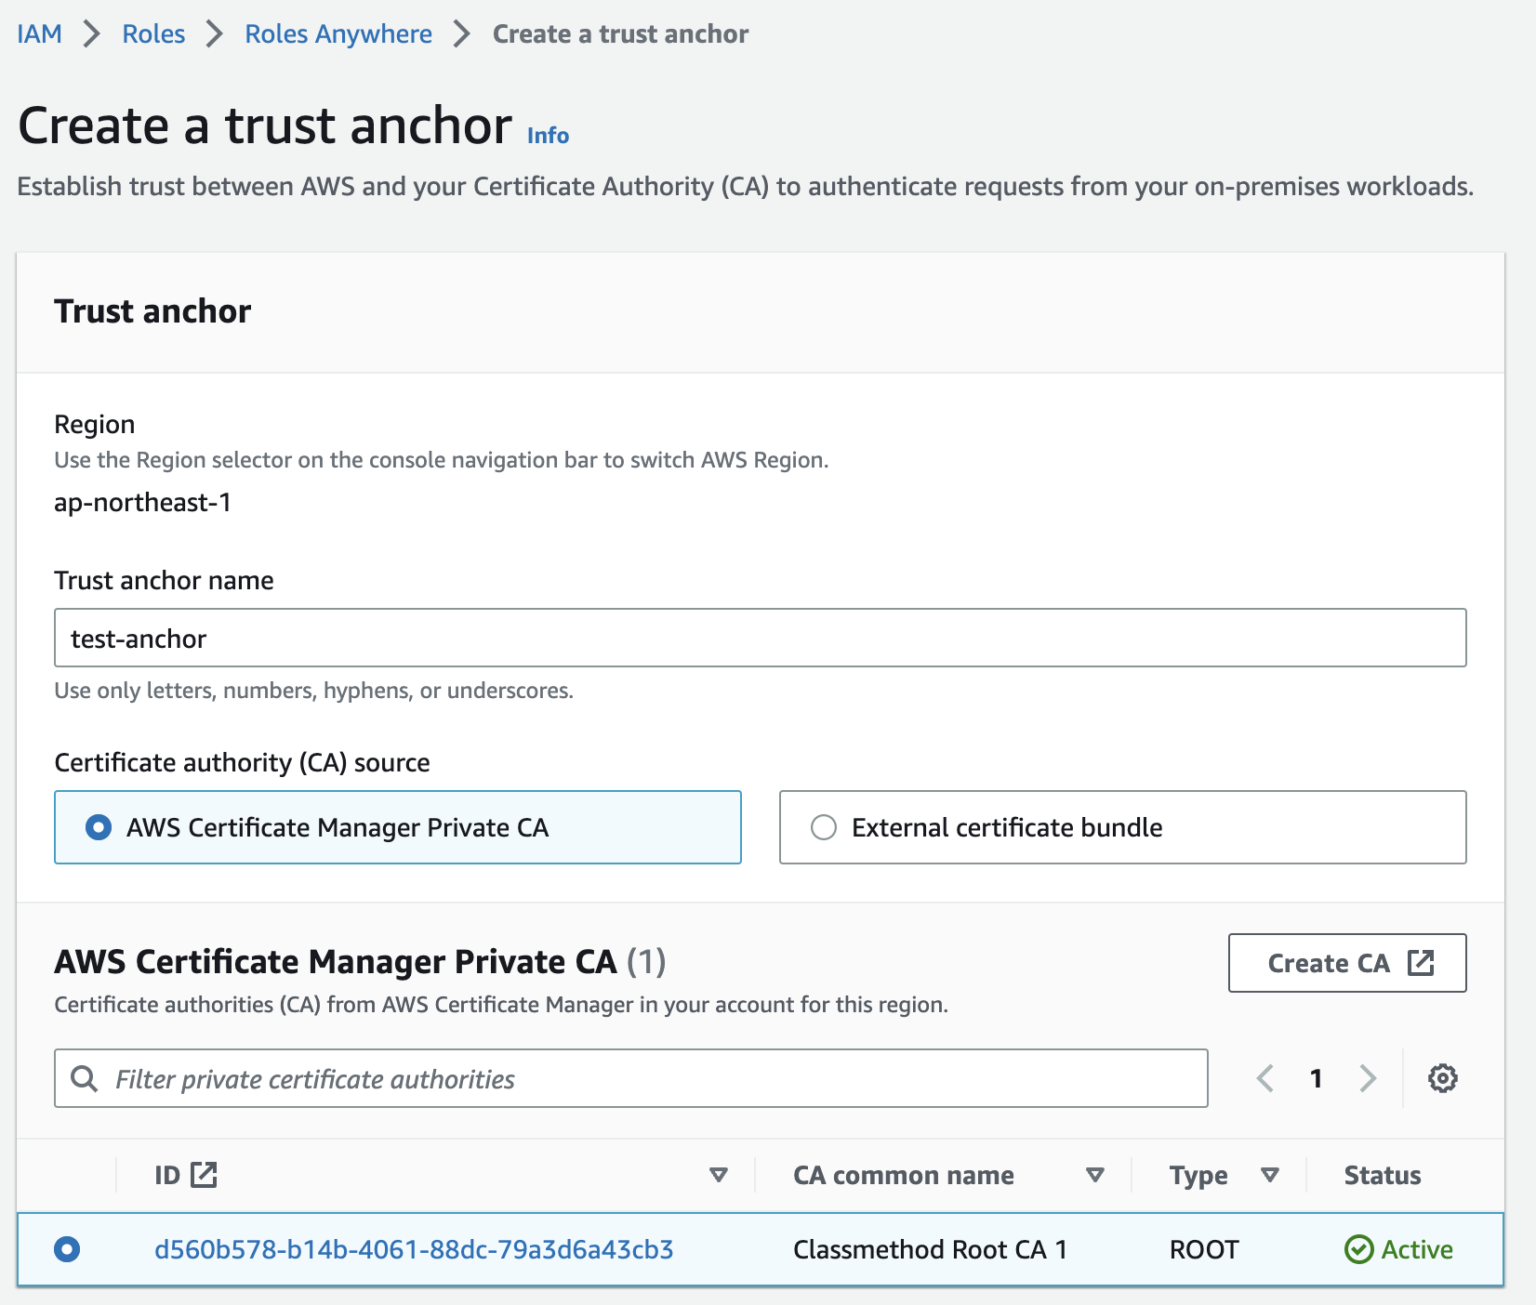Open the table preferences gear icon

[1442, 1078]
